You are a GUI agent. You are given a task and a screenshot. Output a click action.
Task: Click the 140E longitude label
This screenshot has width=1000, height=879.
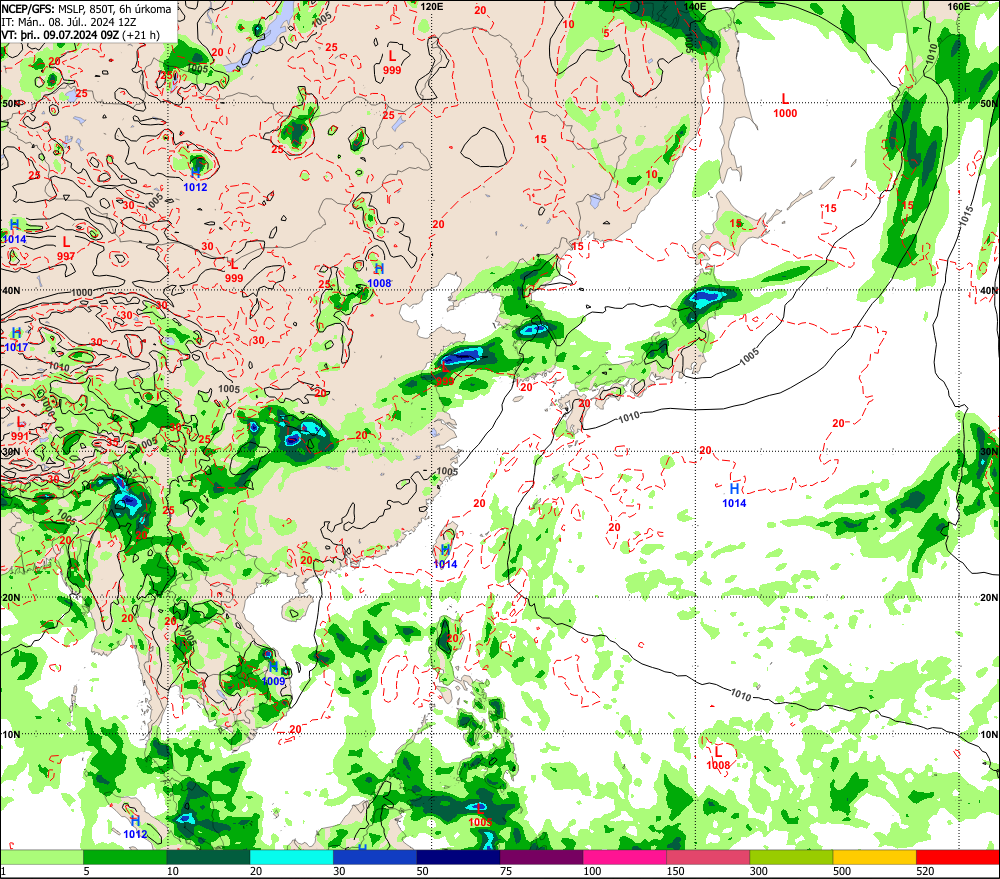pyautogui.click(x=695, y=6)
